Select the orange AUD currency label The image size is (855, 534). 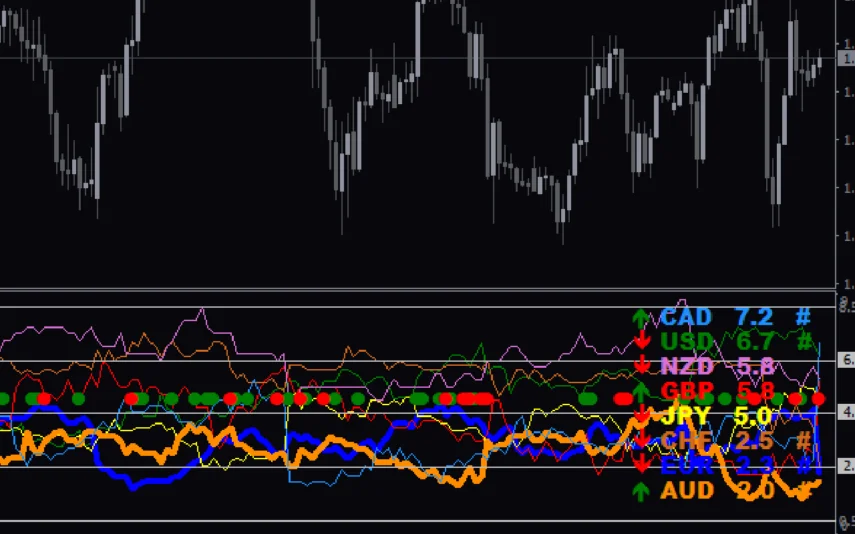click(x=686, y=491)
